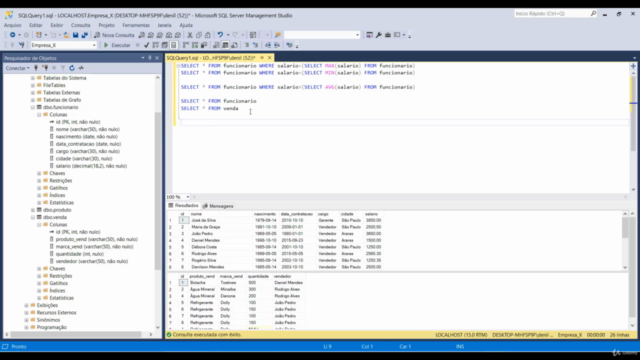The image size is (640, 360).
Task: Open the Arquivo menu
Action: (x=12, y=25)
